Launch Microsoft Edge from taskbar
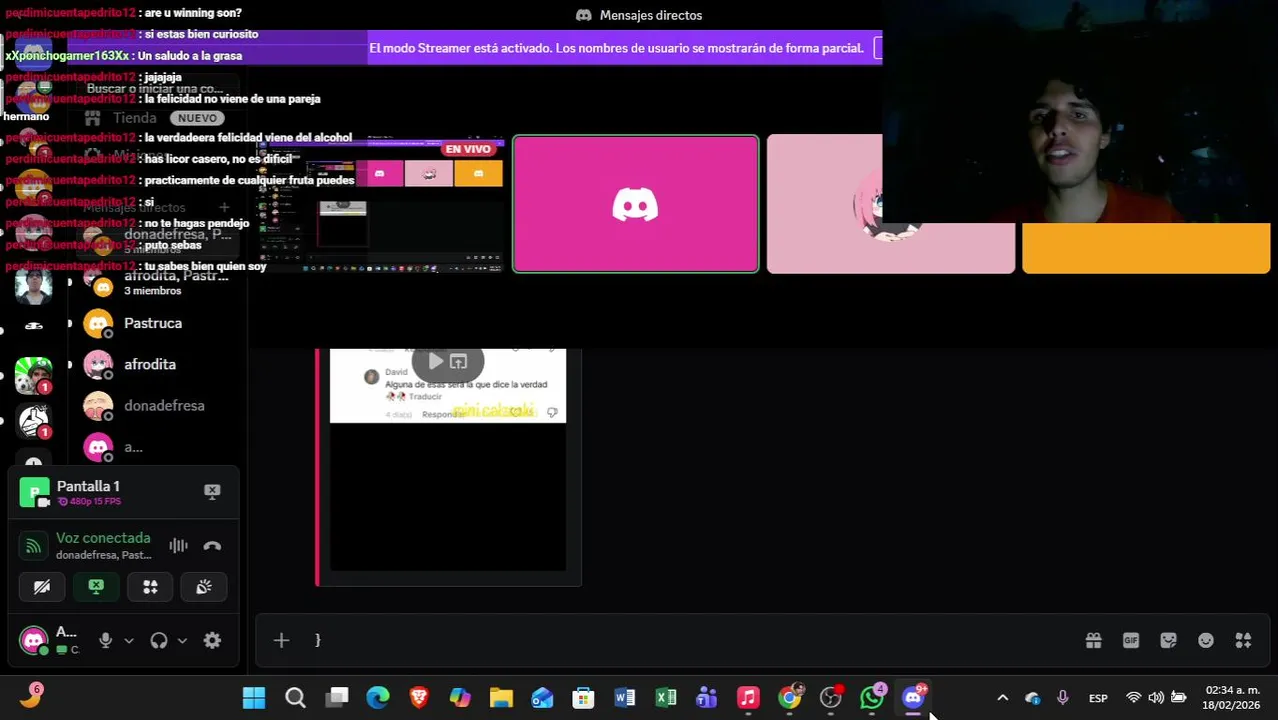 click(378, 698)
